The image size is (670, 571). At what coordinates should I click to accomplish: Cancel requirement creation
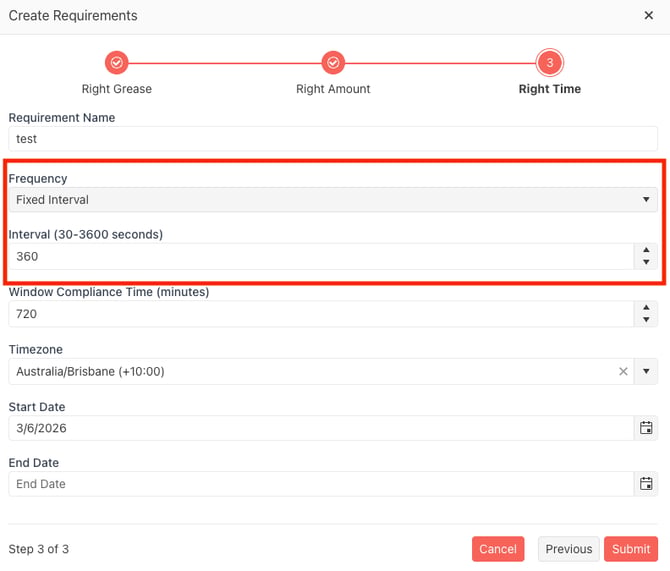pyautogui.click(x=498, y=549)
